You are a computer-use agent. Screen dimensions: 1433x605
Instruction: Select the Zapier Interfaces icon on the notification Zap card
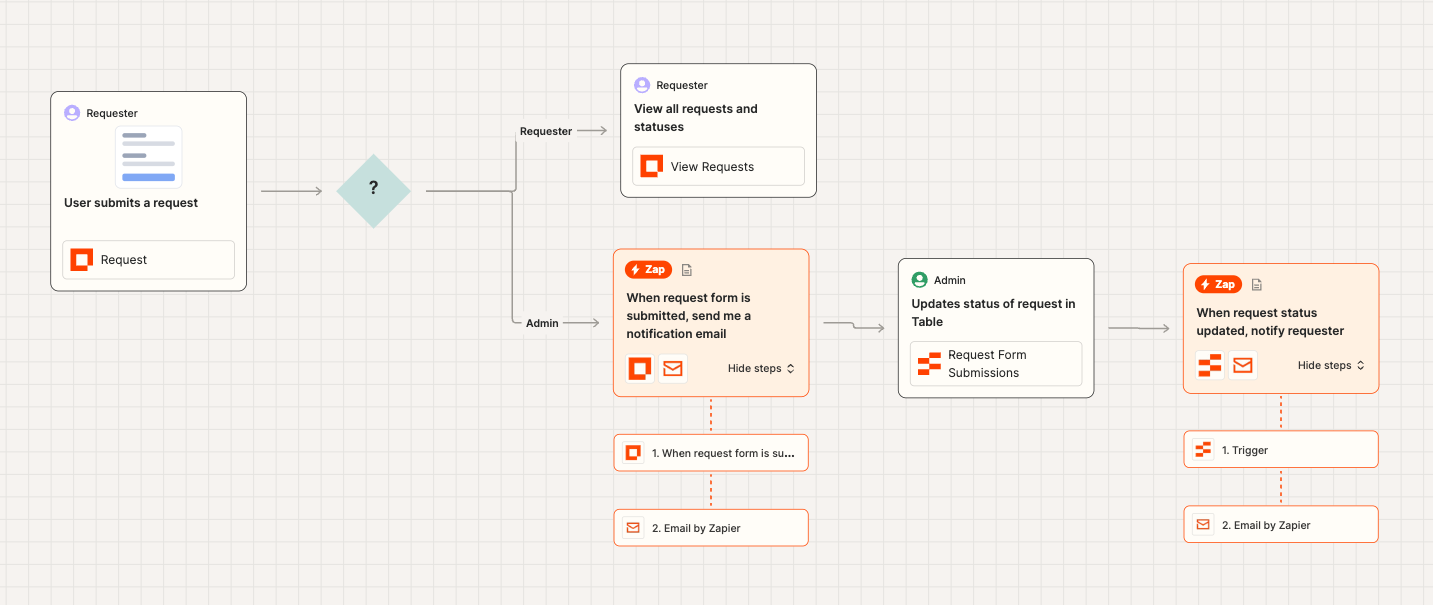[x=639, y=369]
